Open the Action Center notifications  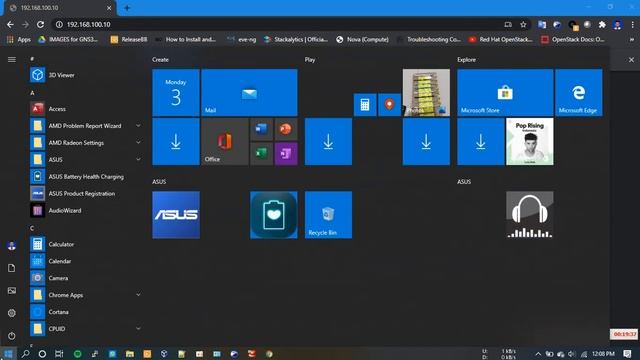point(627,354)
